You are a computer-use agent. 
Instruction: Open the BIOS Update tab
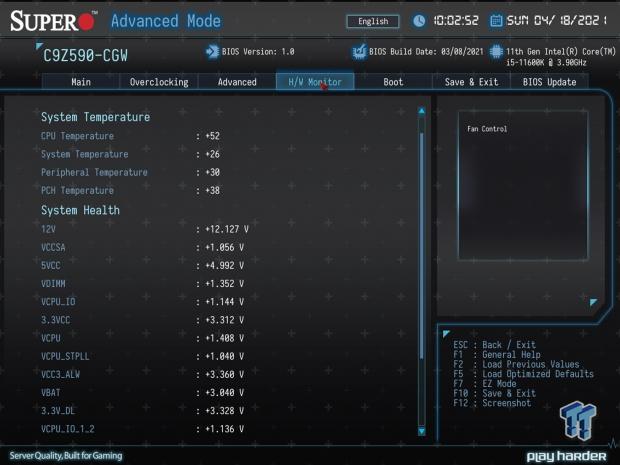click(549, 82)
